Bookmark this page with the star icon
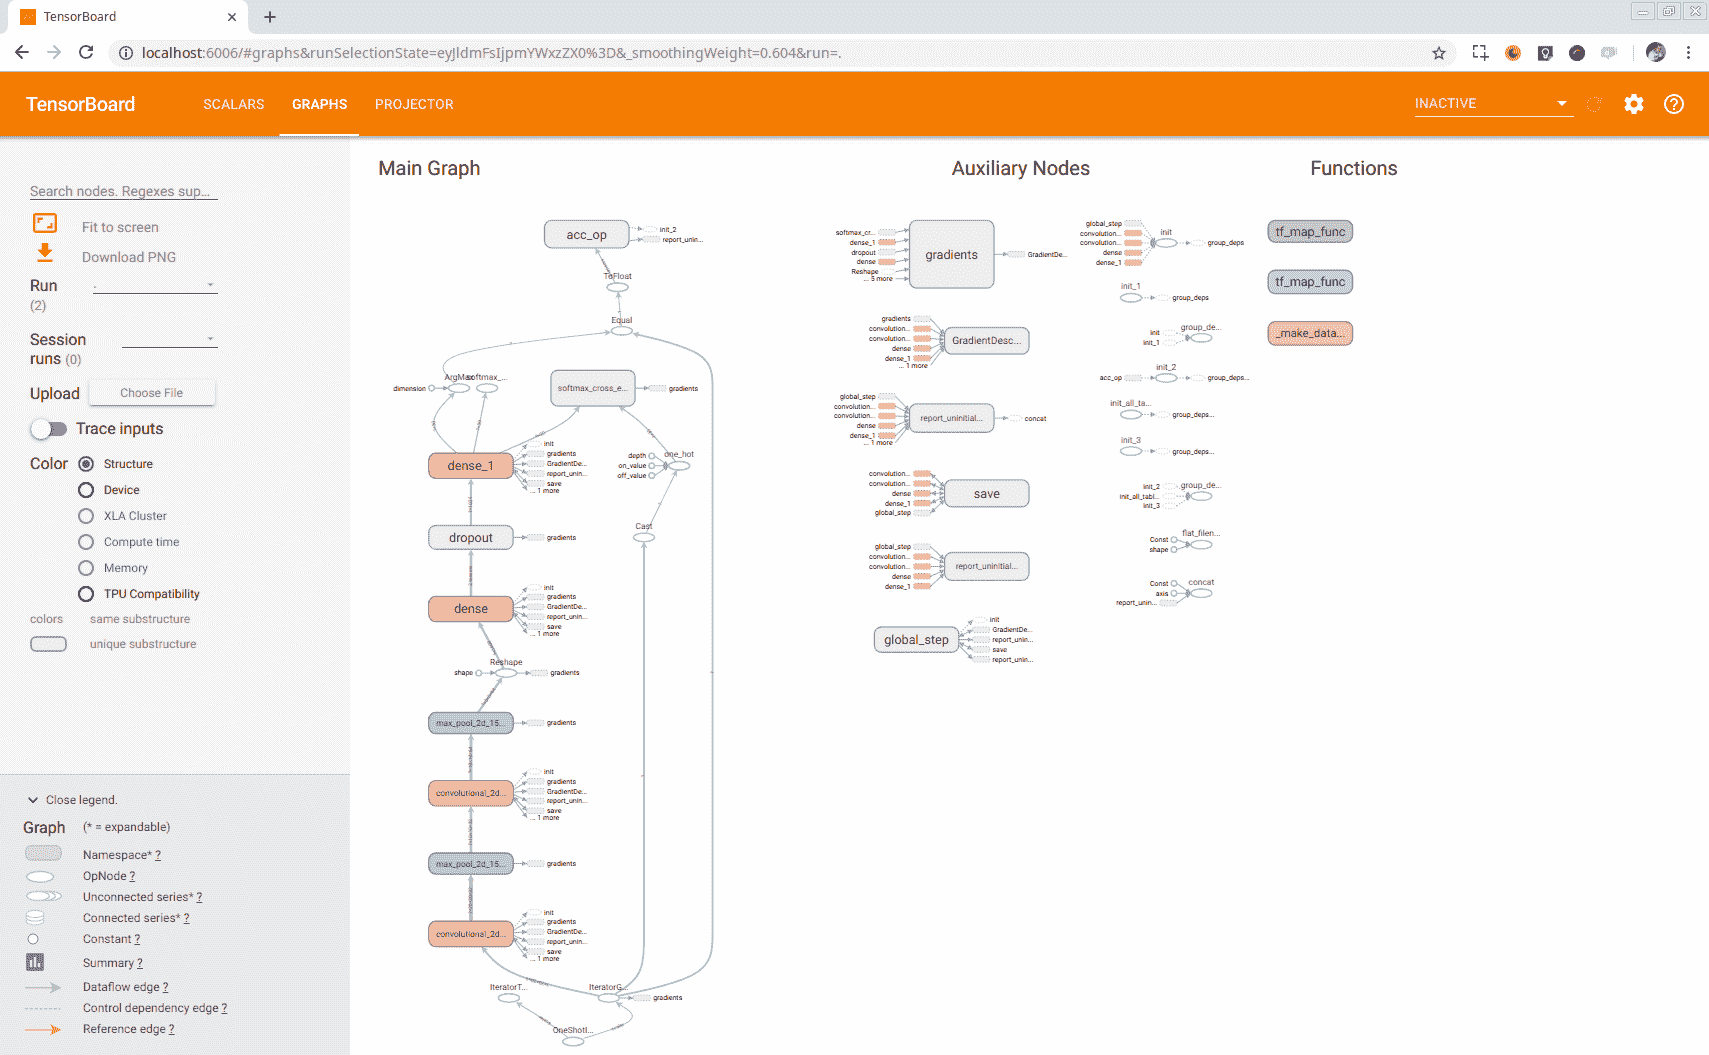 pyautogui.click(x=1438, y=53)
